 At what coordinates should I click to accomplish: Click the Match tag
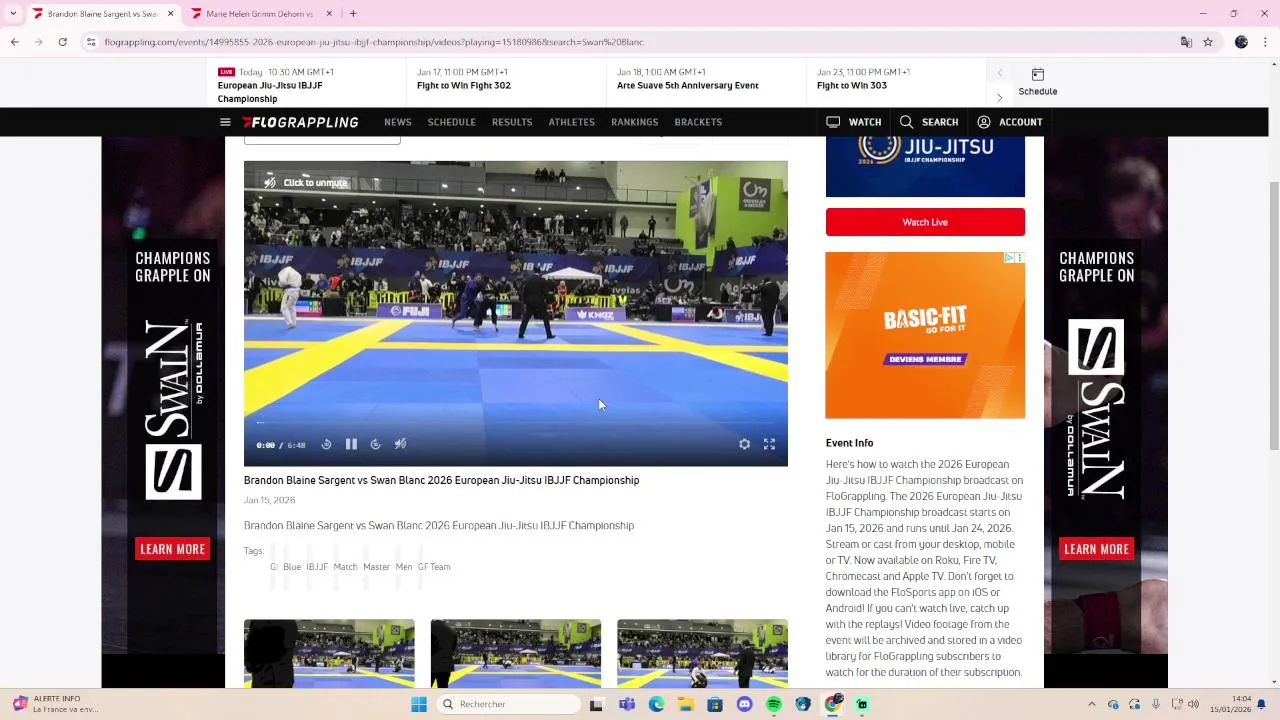coord(345,567)
